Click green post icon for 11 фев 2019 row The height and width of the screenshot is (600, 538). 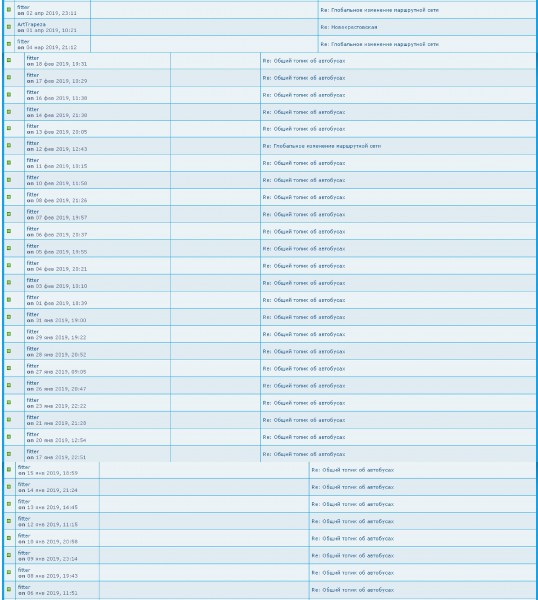[9, 163]
